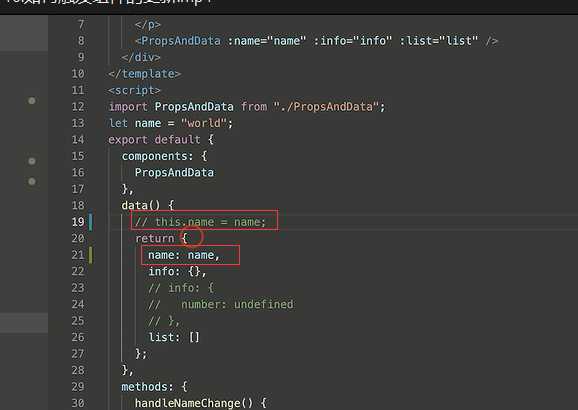Click the gutter dot beside line 12

pos(32,101)
